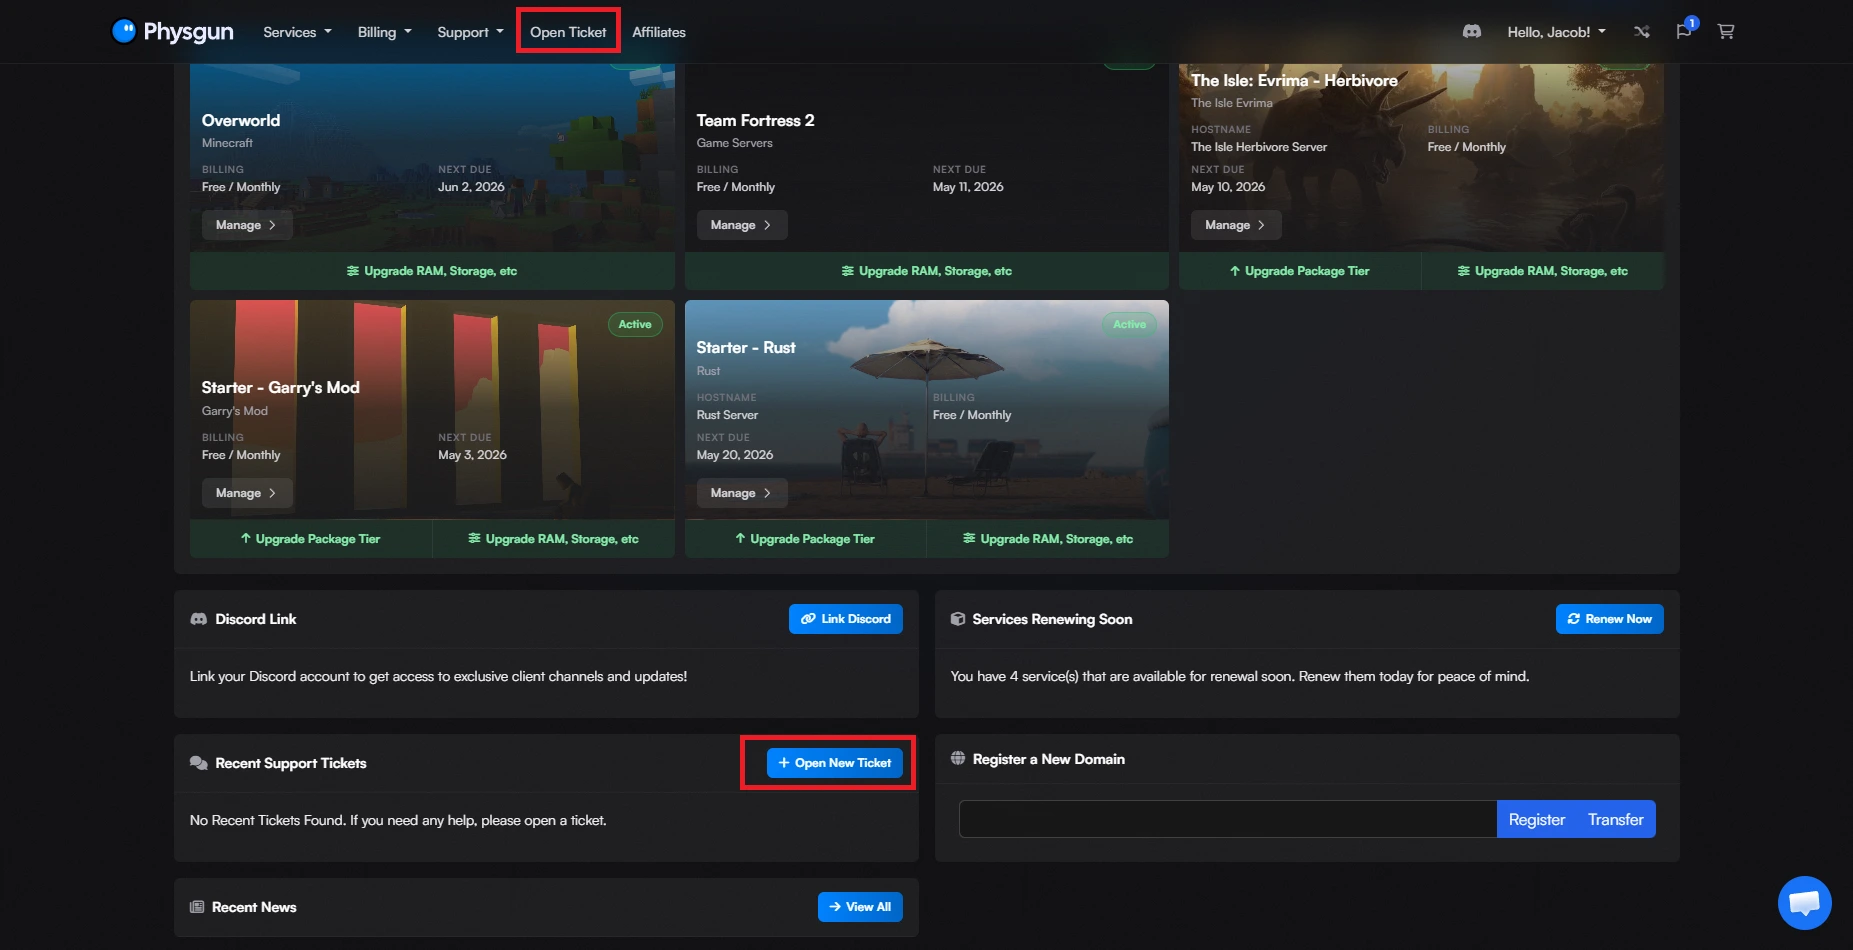Expand the Support menu

[470, 32]
